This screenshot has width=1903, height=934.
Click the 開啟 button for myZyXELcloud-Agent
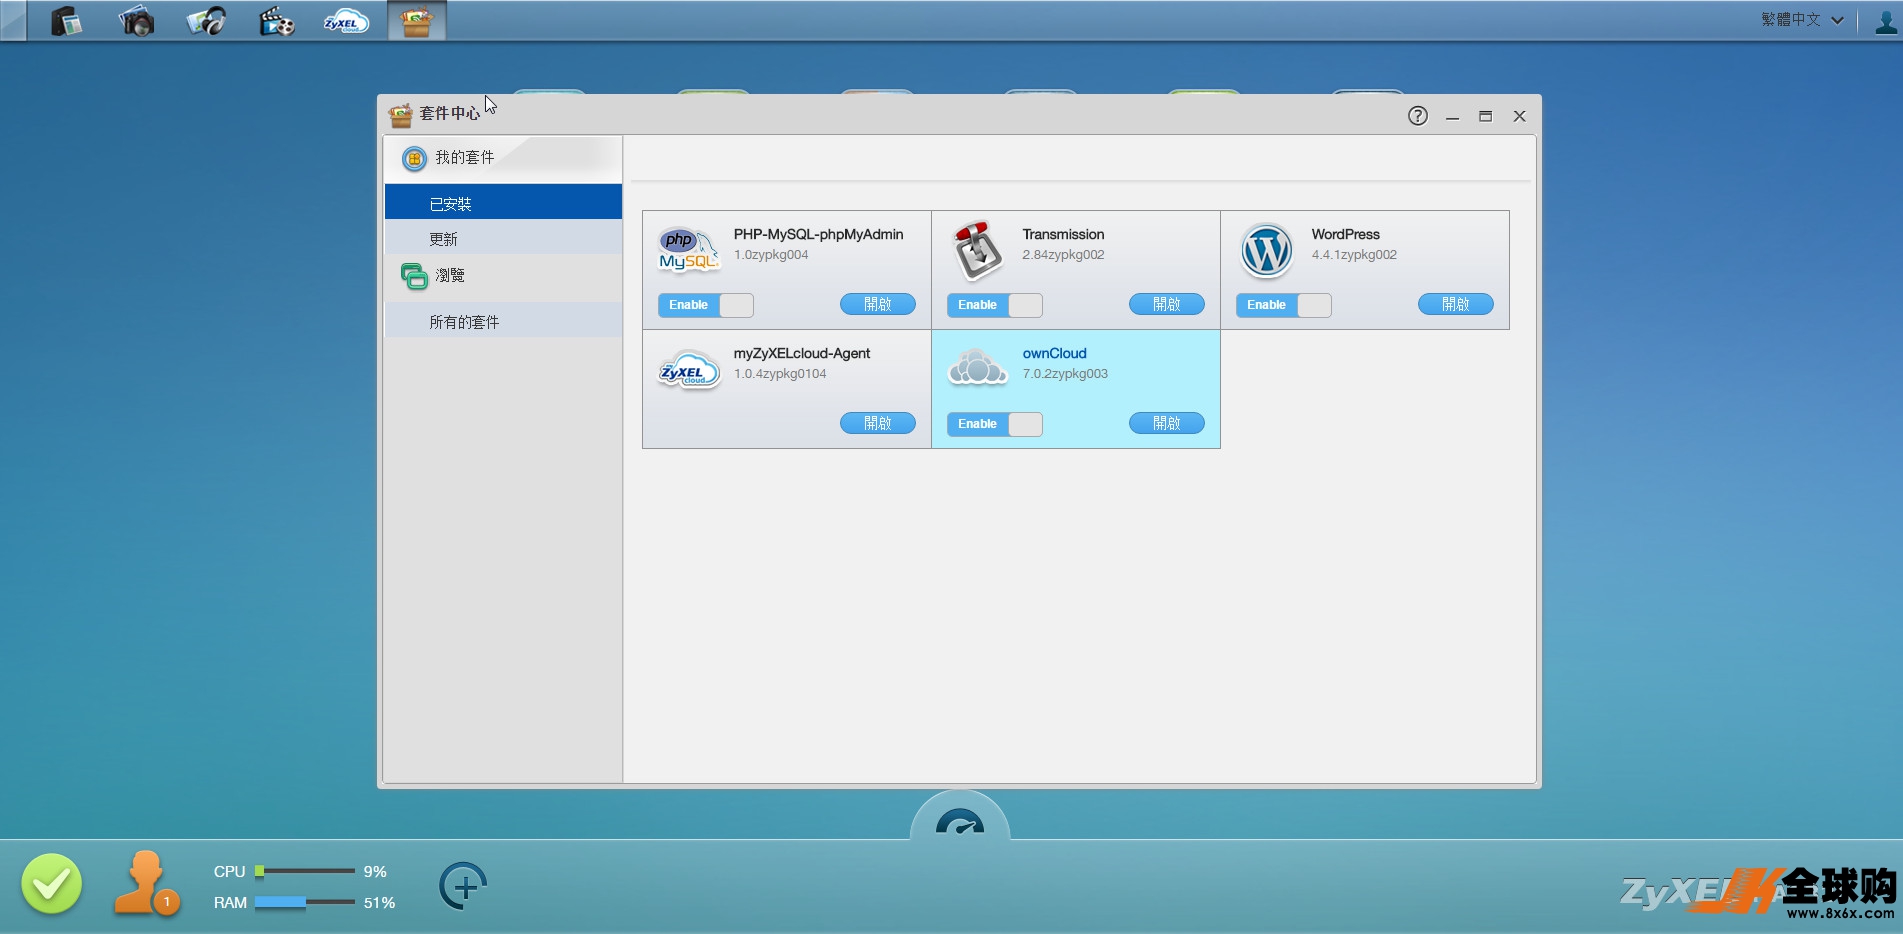pyautogui.click(x=877, y=423)
